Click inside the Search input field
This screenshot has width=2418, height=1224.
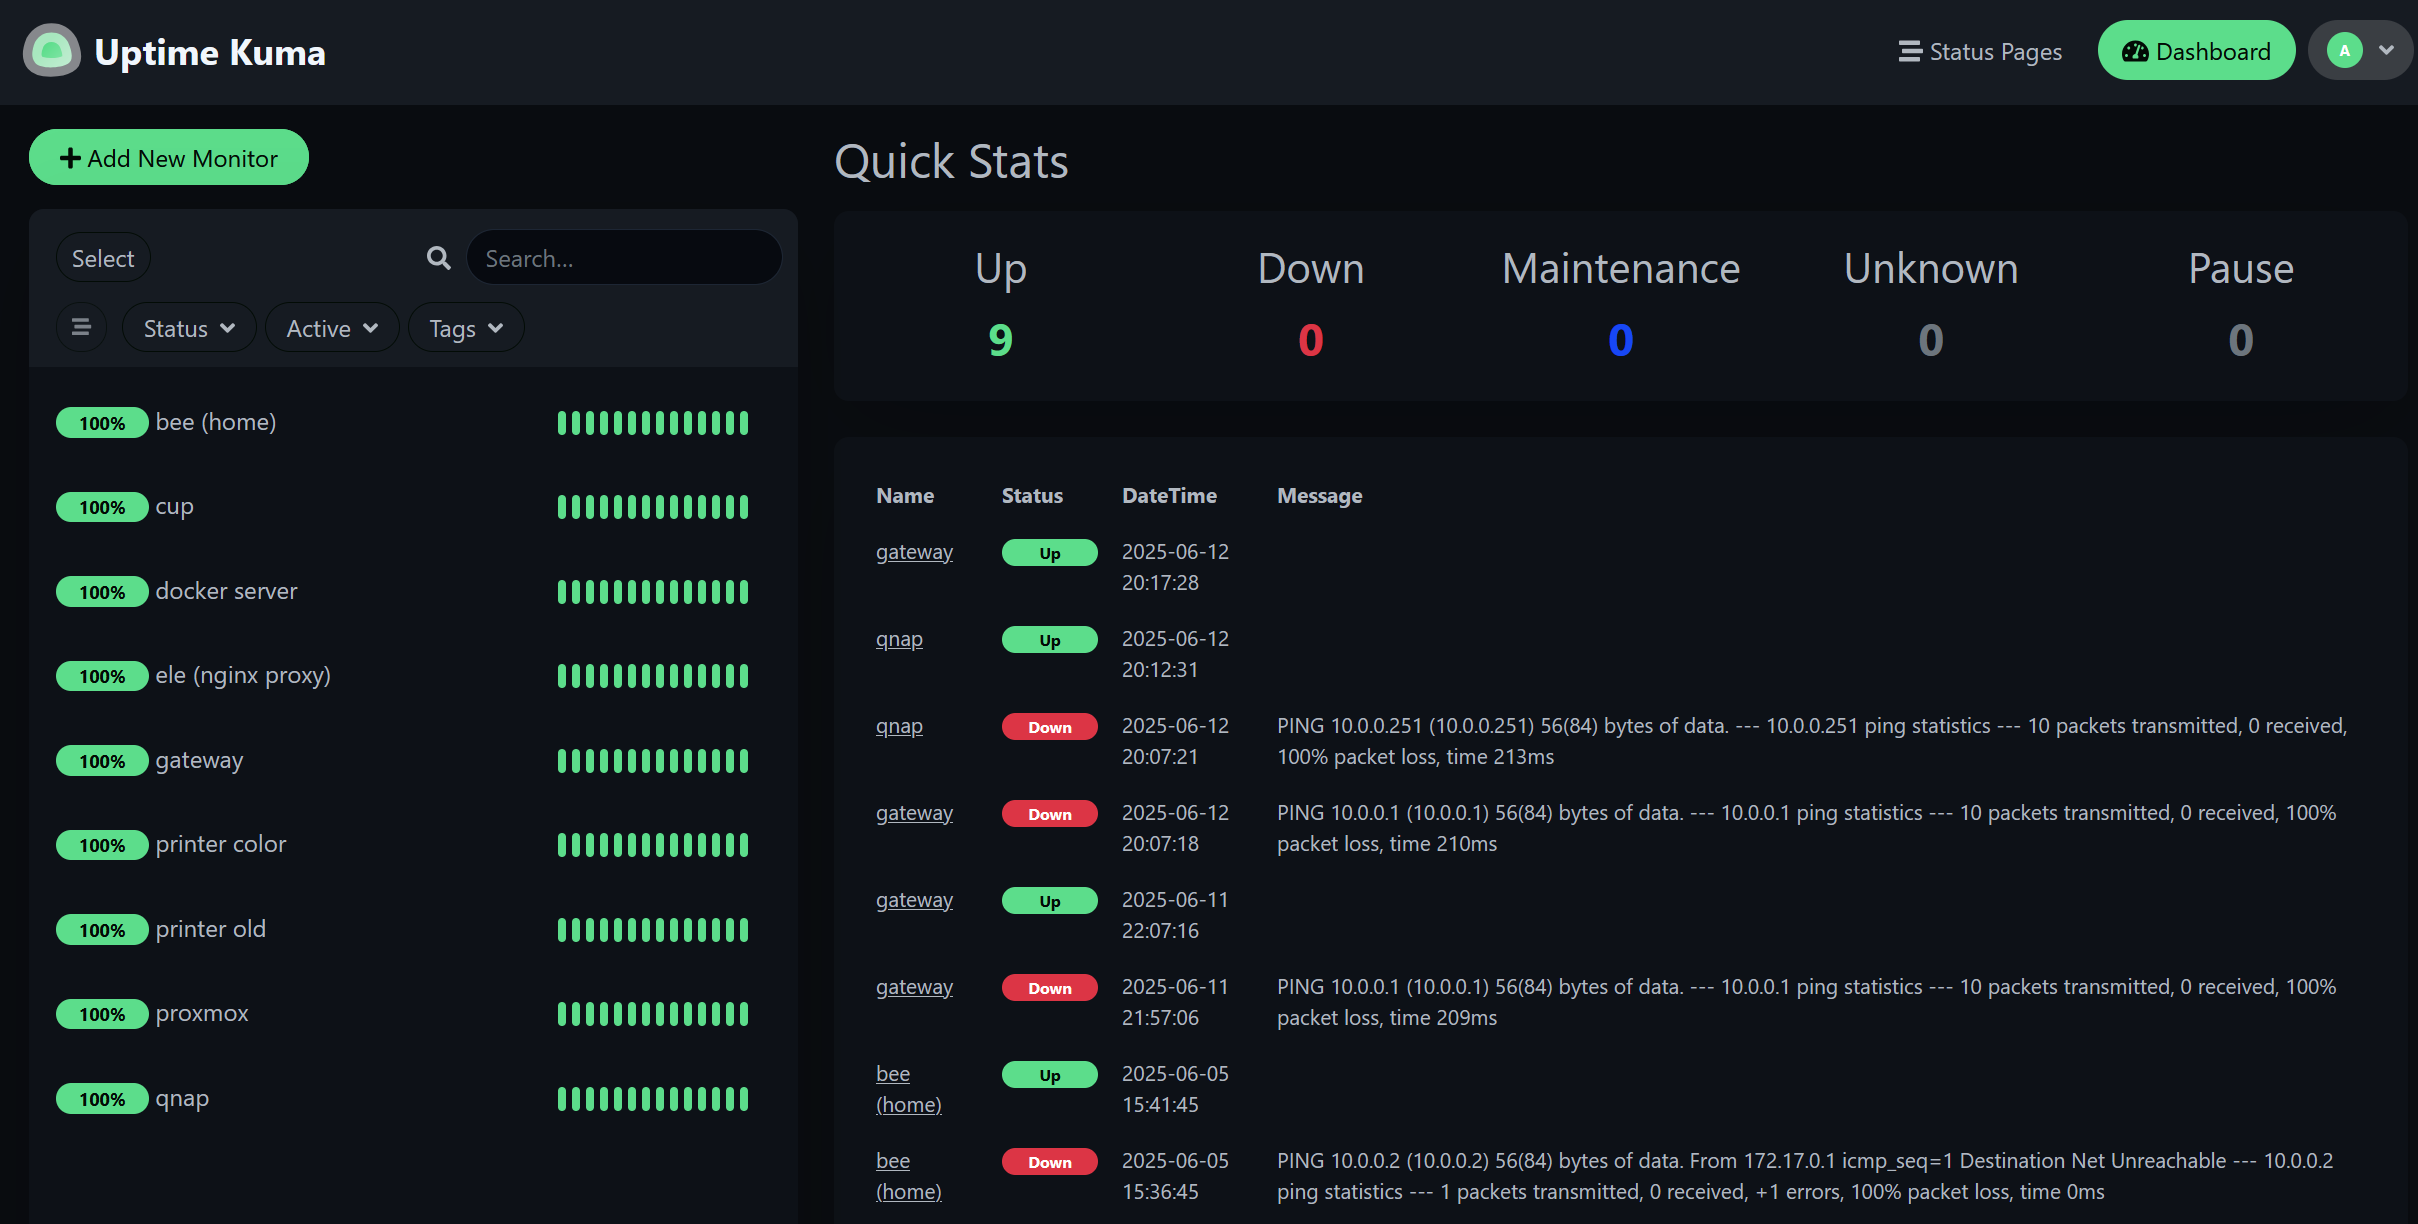click(x=624, y=257)
